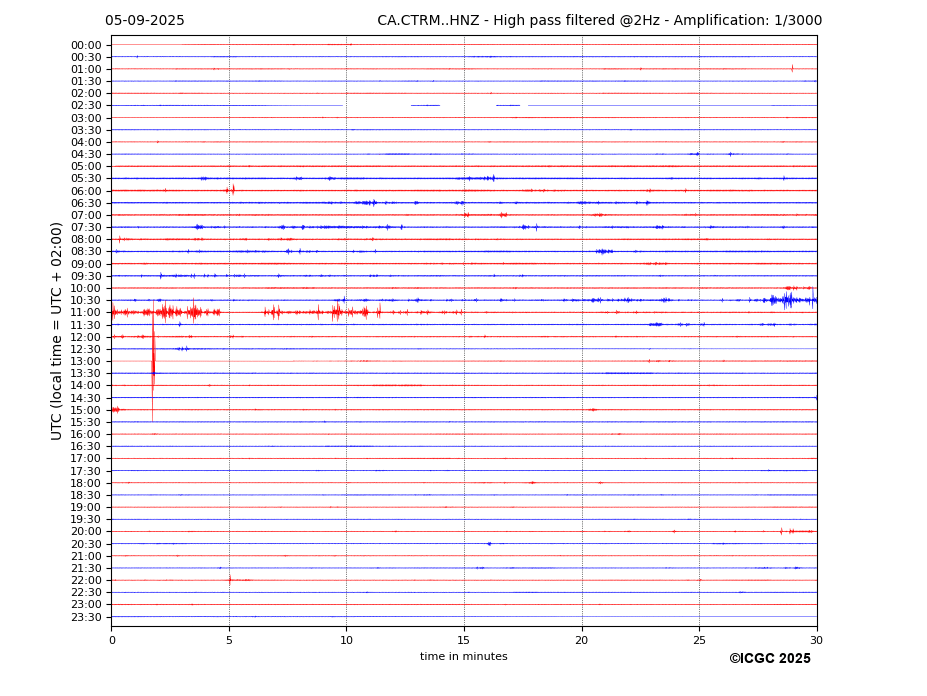Click the 'time in minutes' axis label
The image size is (927, 696).
464,656
